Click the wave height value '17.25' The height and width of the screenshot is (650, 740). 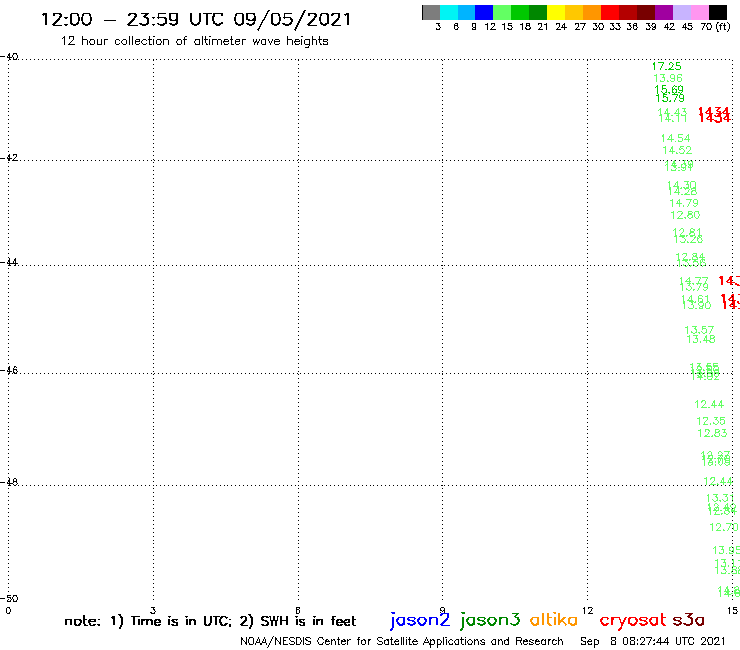click(666, 66)
